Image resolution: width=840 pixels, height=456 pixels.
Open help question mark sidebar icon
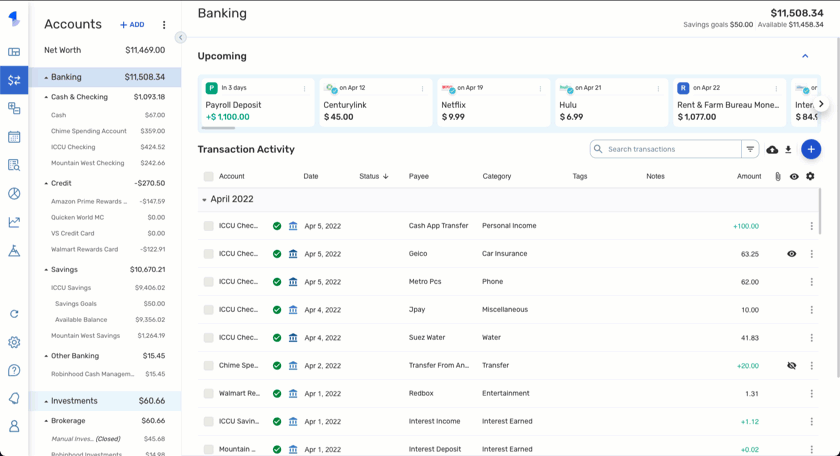point(14,370)
